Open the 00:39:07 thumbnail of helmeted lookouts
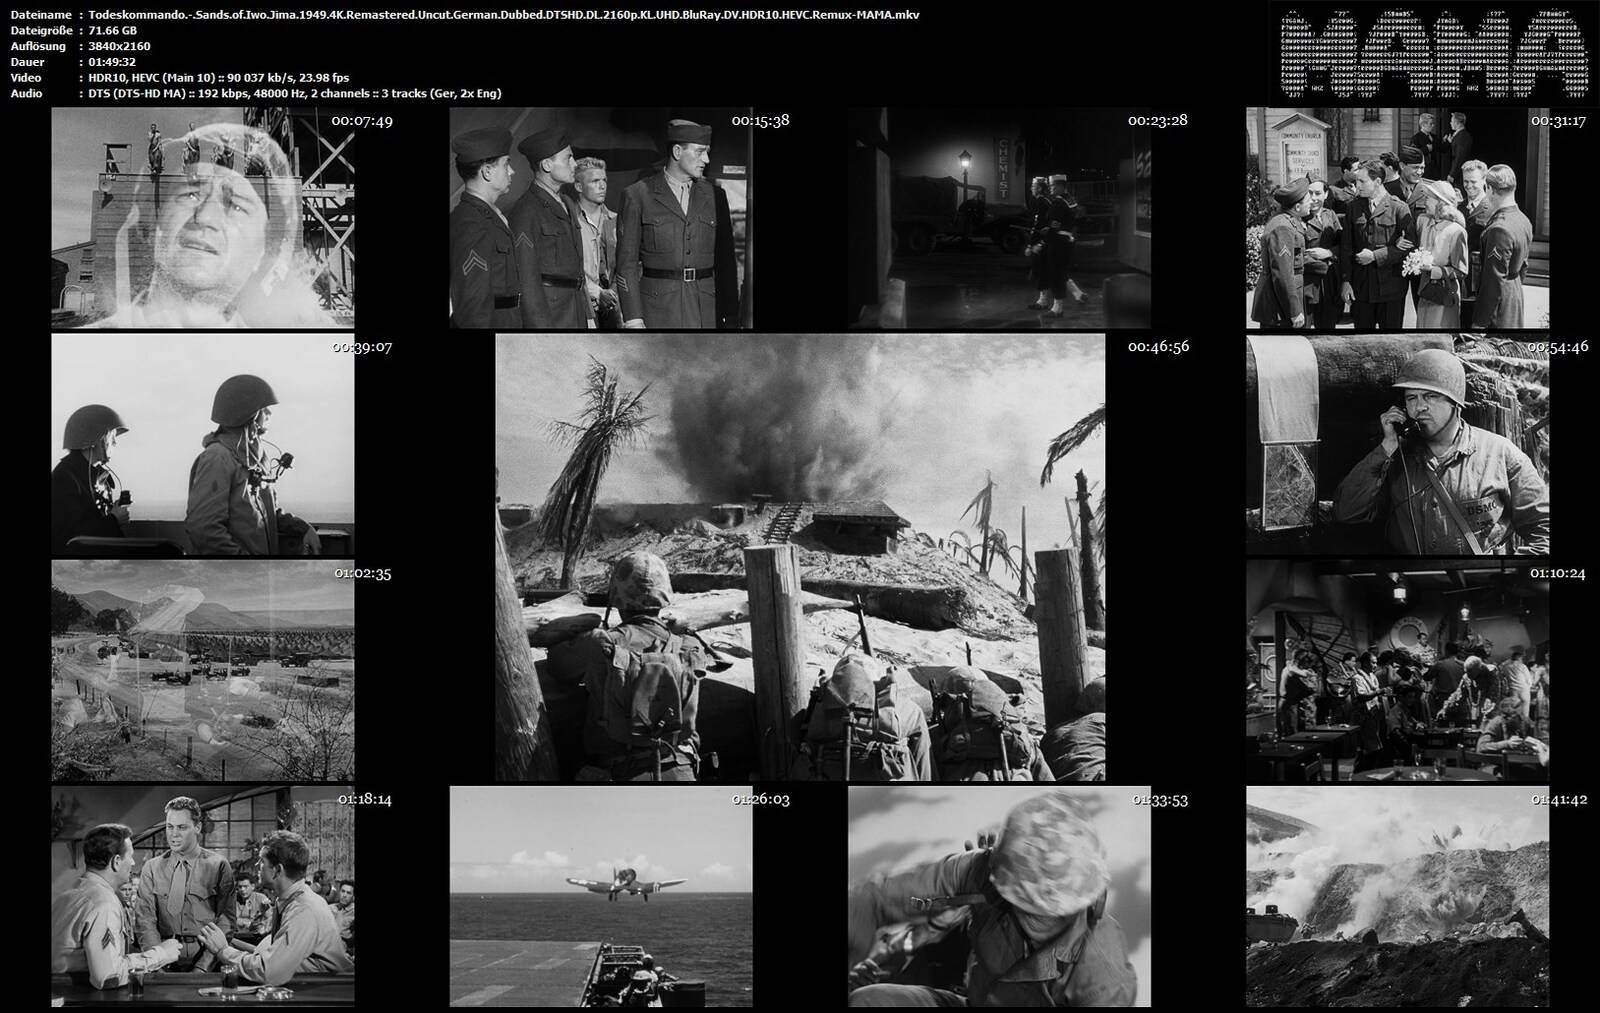Viewport: 1600px width, 1013px height. coord(203,445)
